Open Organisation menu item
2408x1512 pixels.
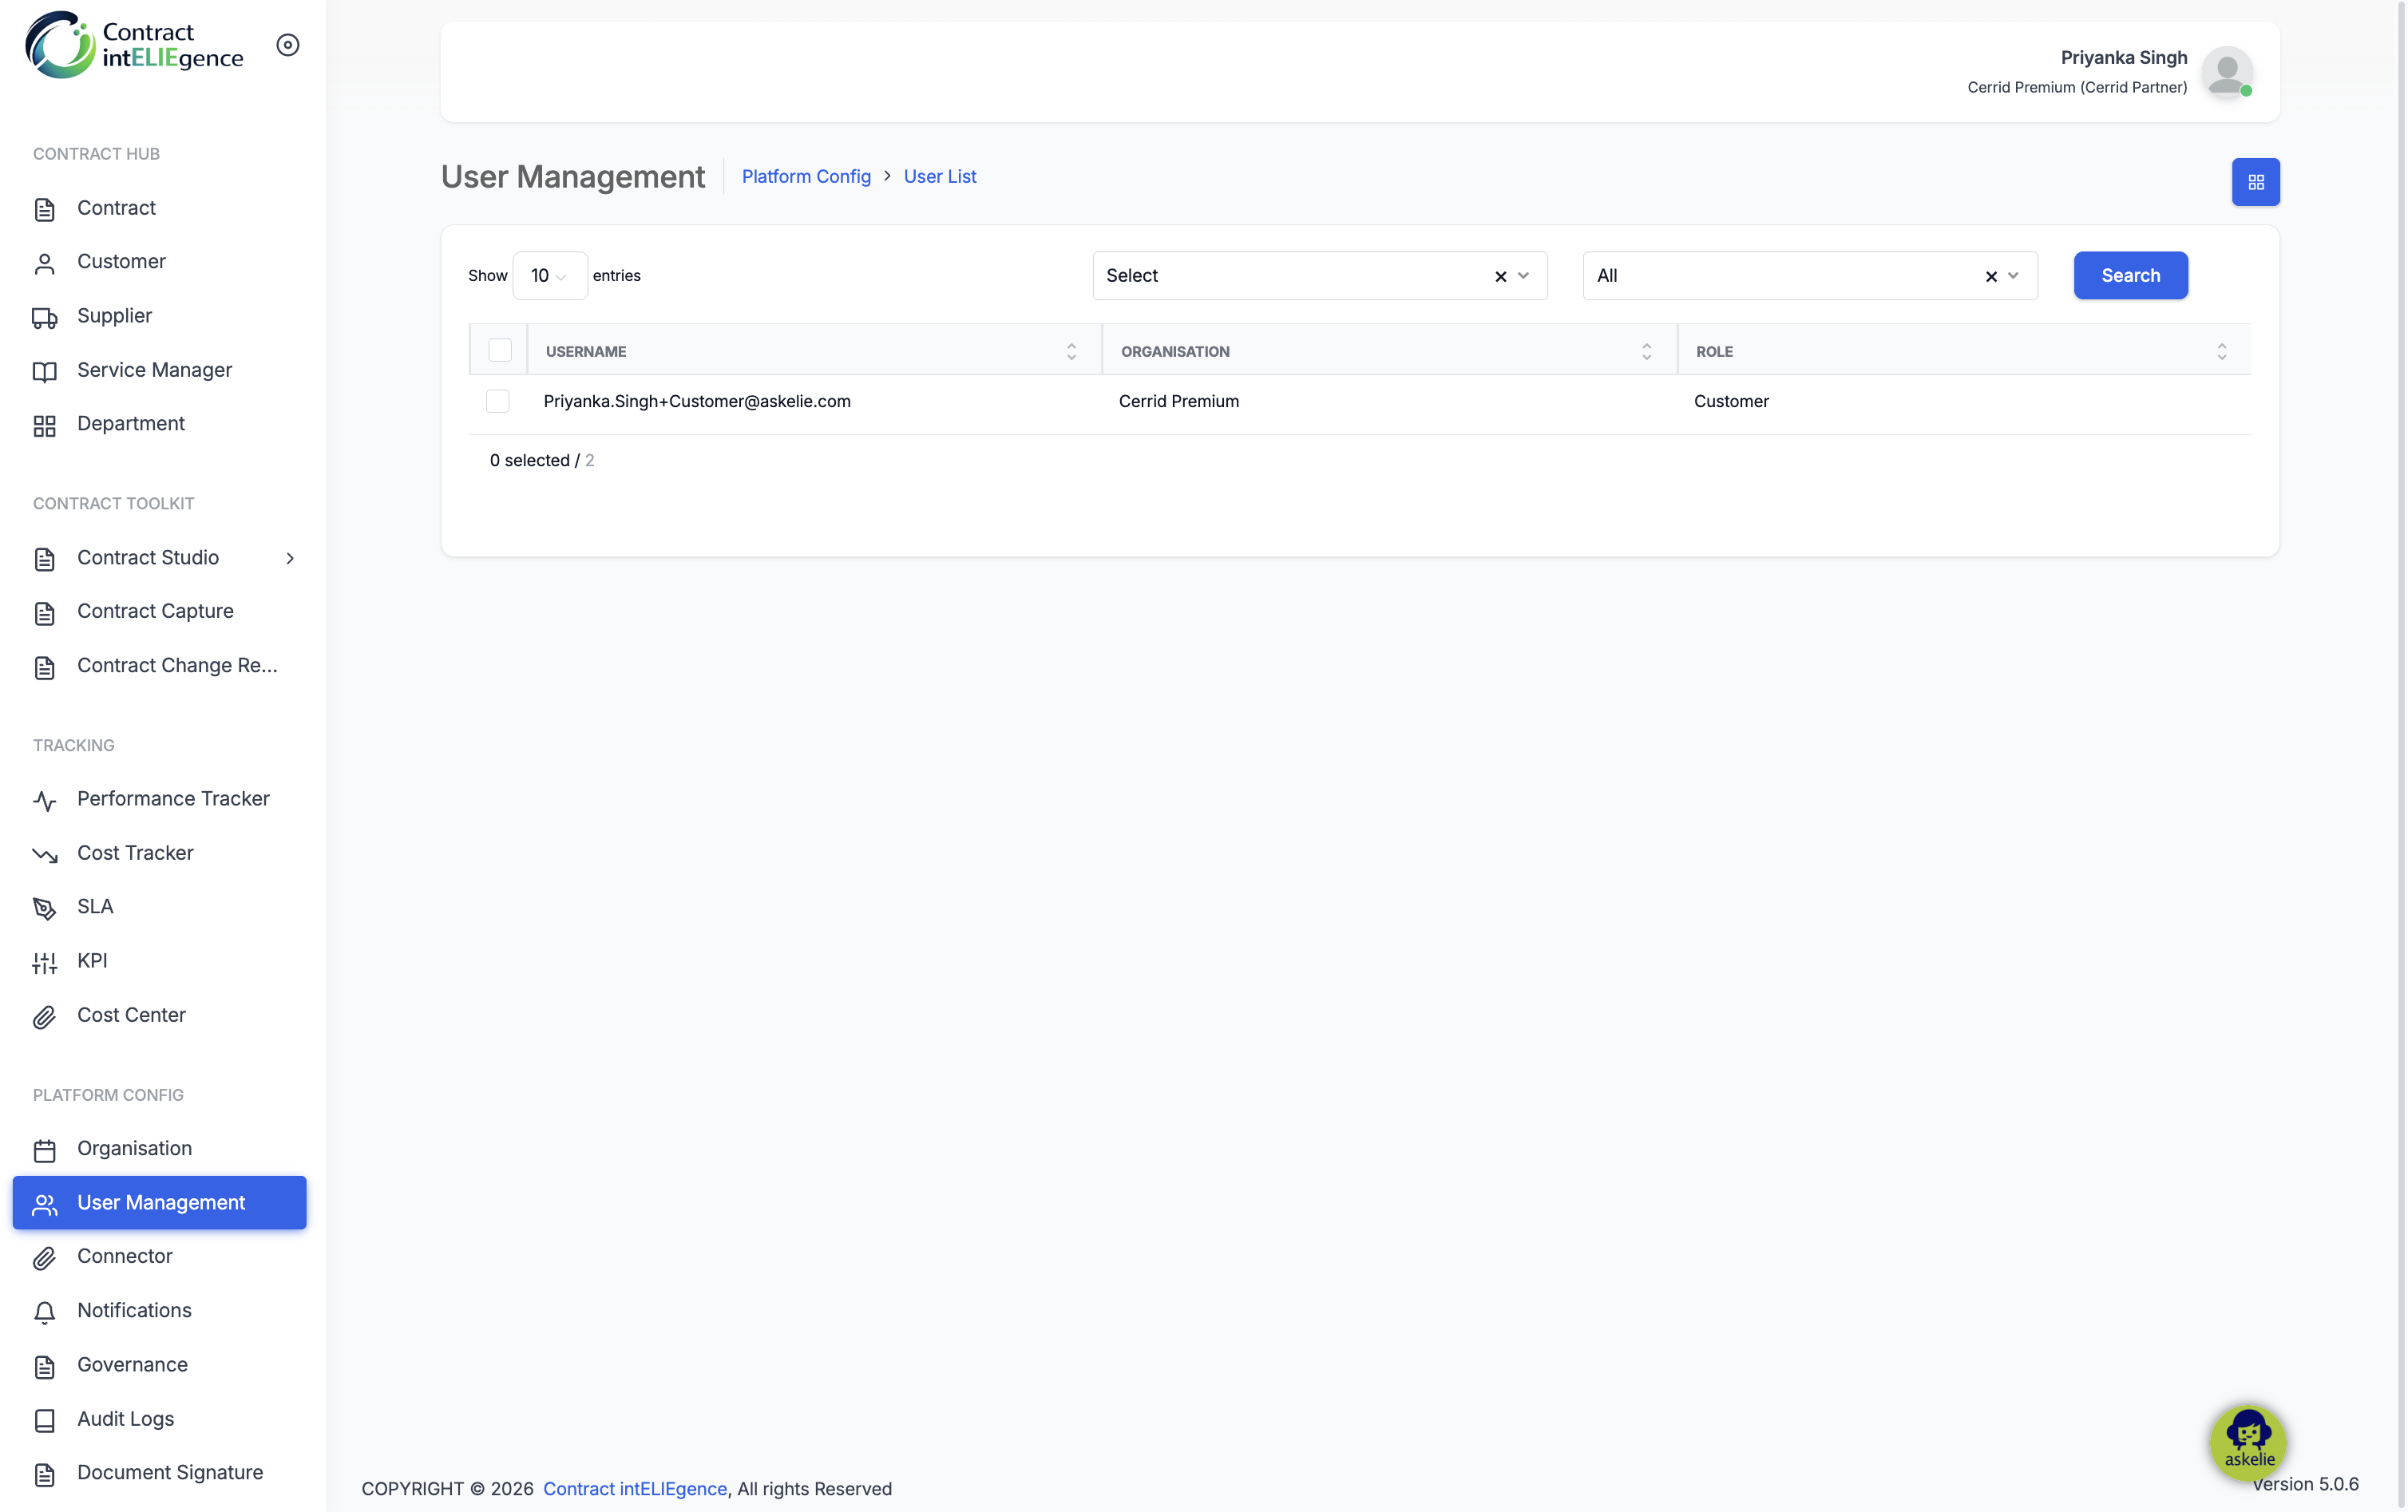click(x=160, y=1149)
